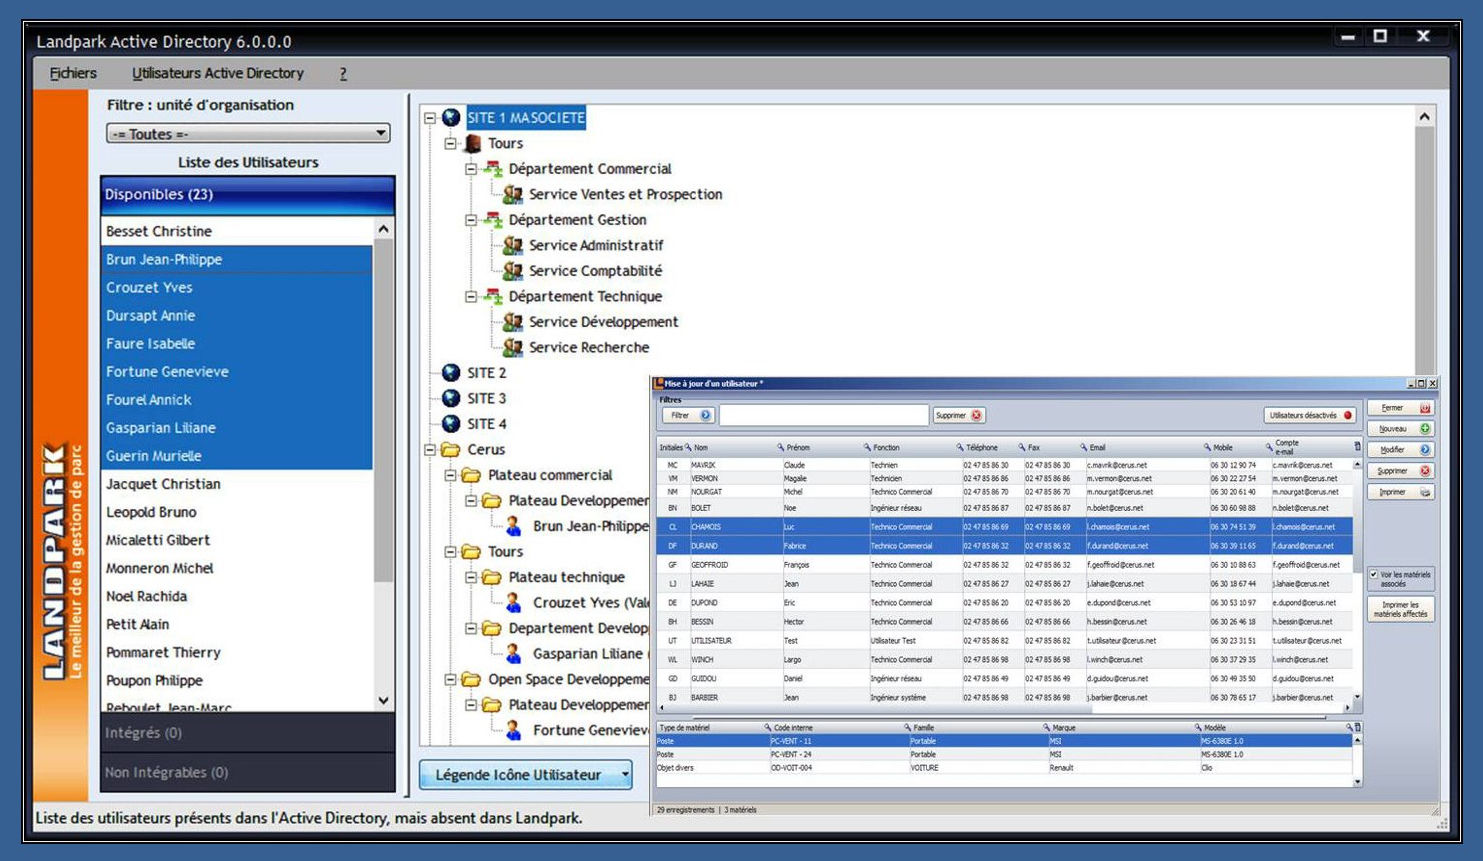Viewport: 1483px width, 861px height.
Task: Select Jacquet Christian in the users list
Action: point(237,484)
